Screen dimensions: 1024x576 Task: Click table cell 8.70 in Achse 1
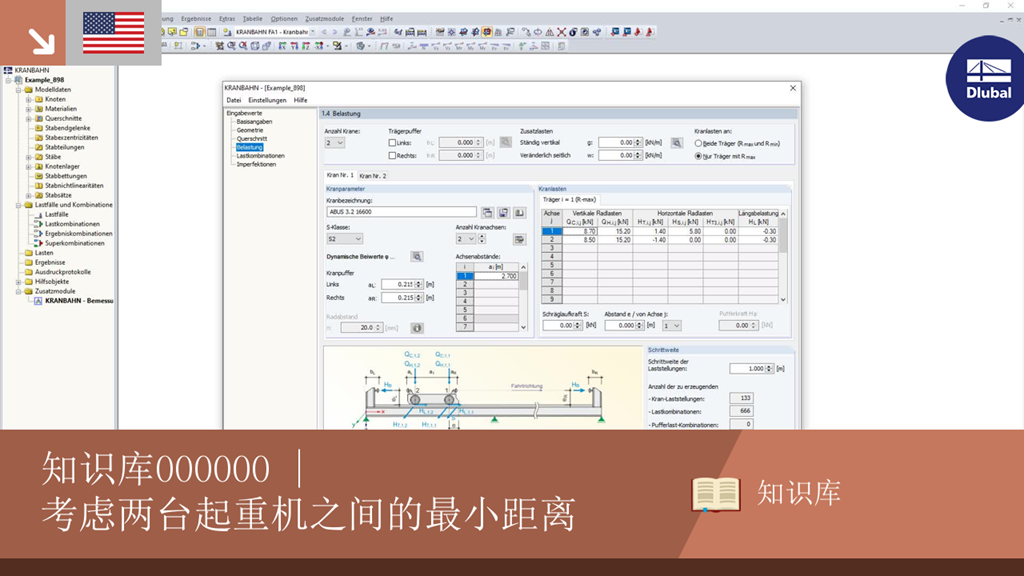[x=579, y=231]
